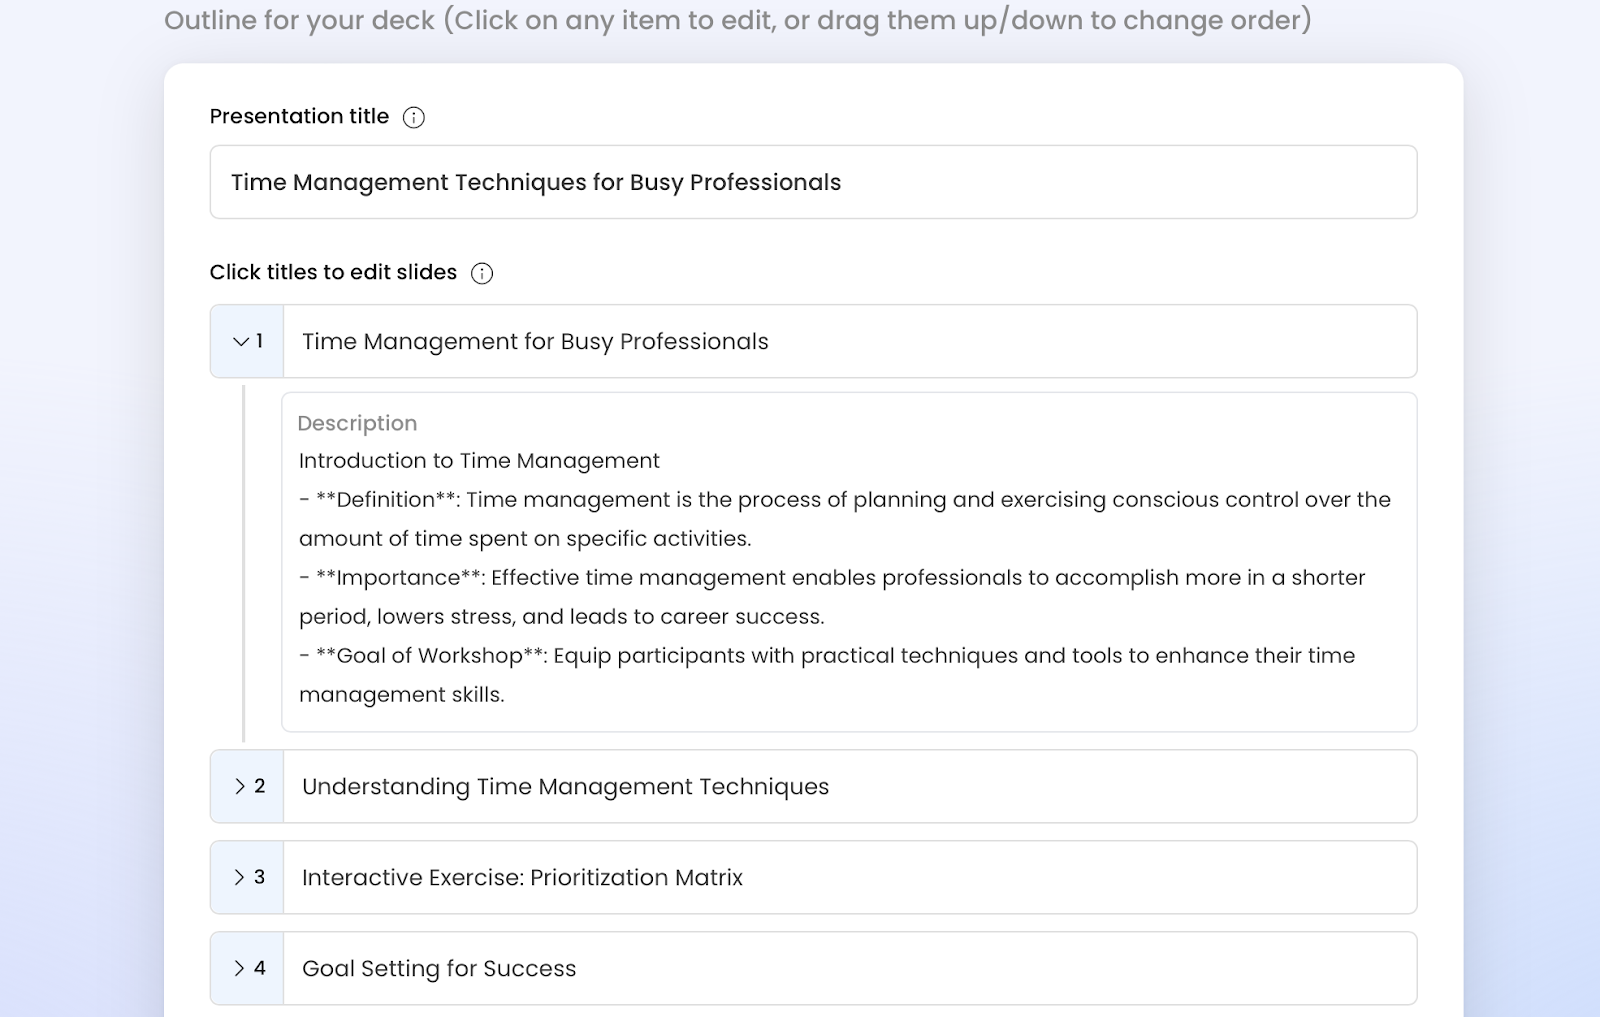This screenshot has width=1600, height=1017.
Task: Click the slide 1 Description text area
Action: tap(849, 562)
